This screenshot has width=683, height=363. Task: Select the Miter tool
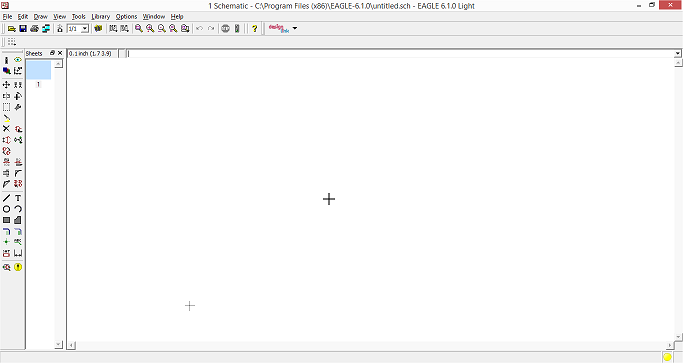tap(18, 173)
